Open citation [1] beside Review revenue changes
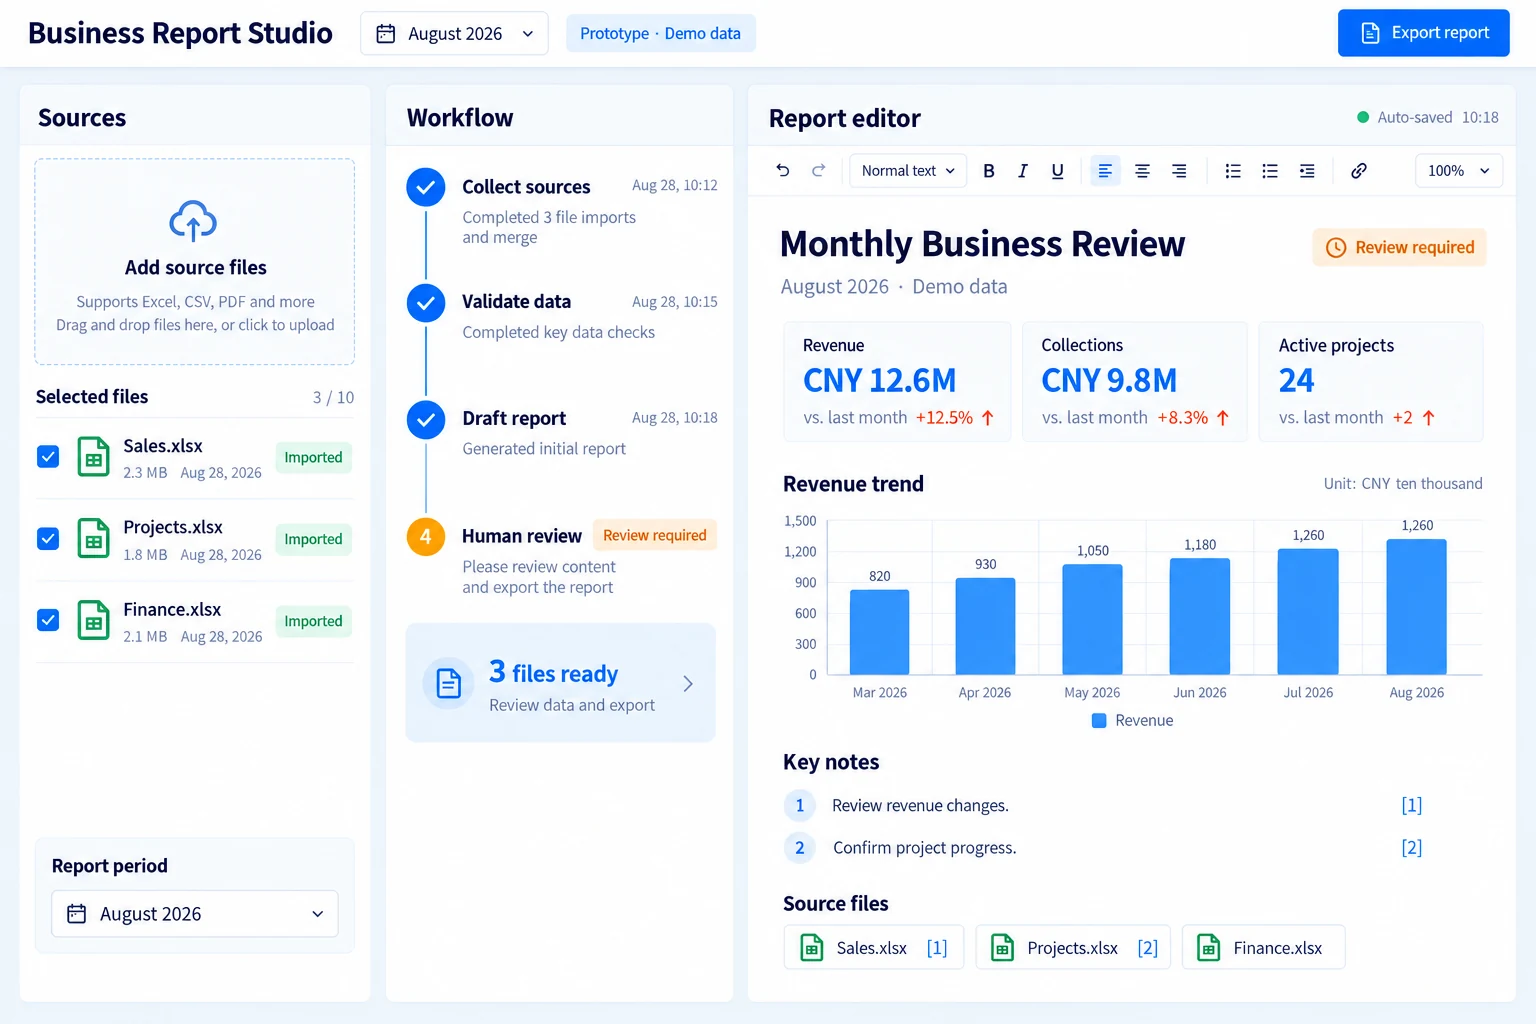1536x1024 pixels. pyautogui.click(x=1412, y=805)
